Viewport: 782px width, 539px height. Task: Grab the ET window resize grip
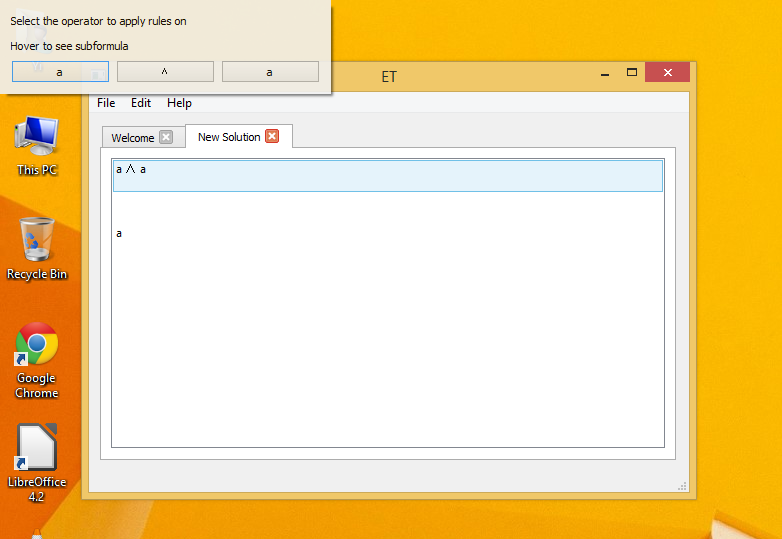coord(683,486)
